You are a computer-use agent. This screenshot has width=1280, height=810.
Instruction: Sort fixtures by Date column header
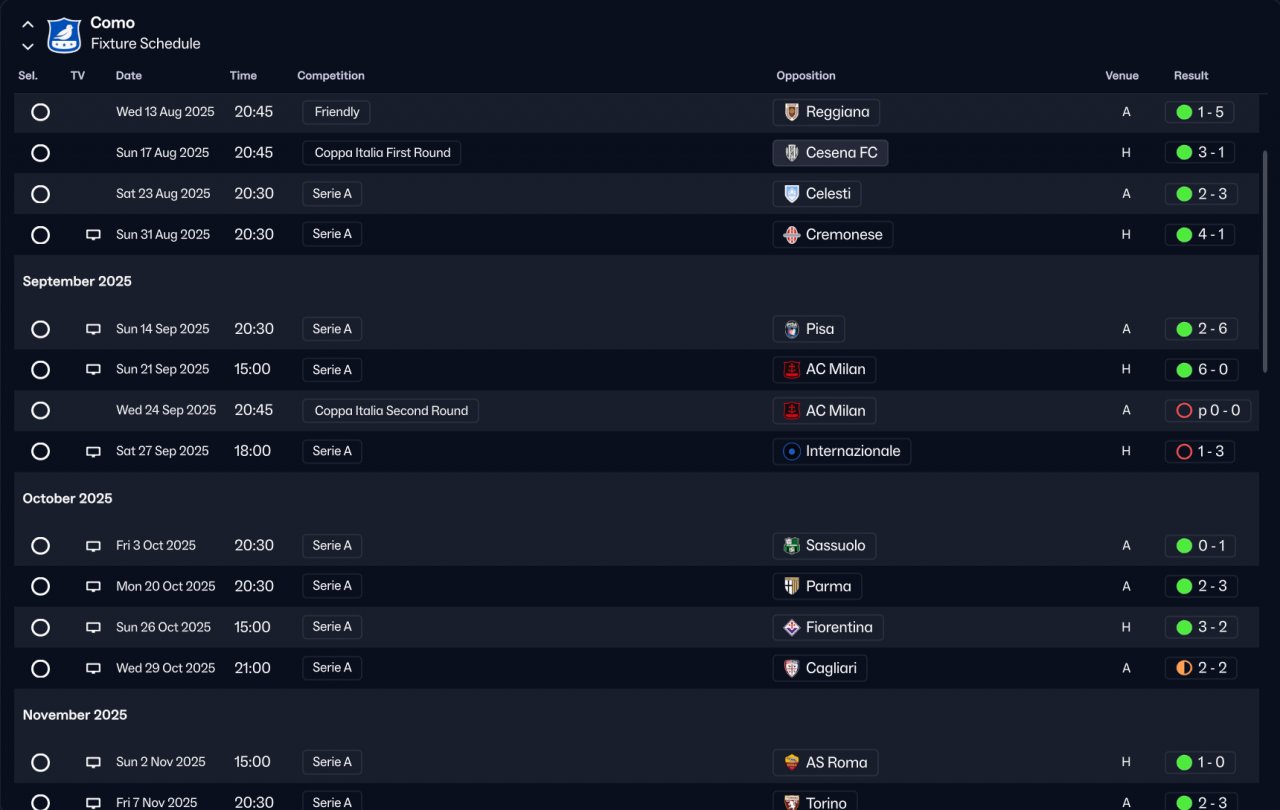point(129,76)
